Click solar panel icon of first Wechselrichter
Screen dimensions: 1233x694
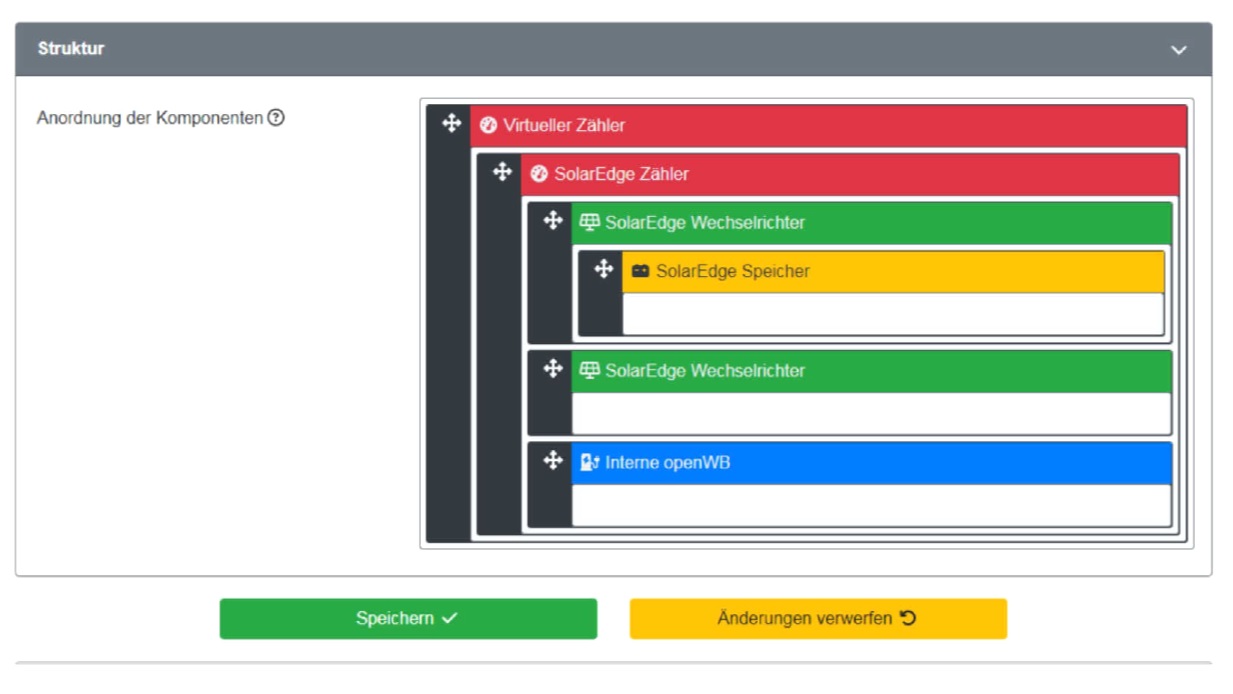(x=590, y=222)
